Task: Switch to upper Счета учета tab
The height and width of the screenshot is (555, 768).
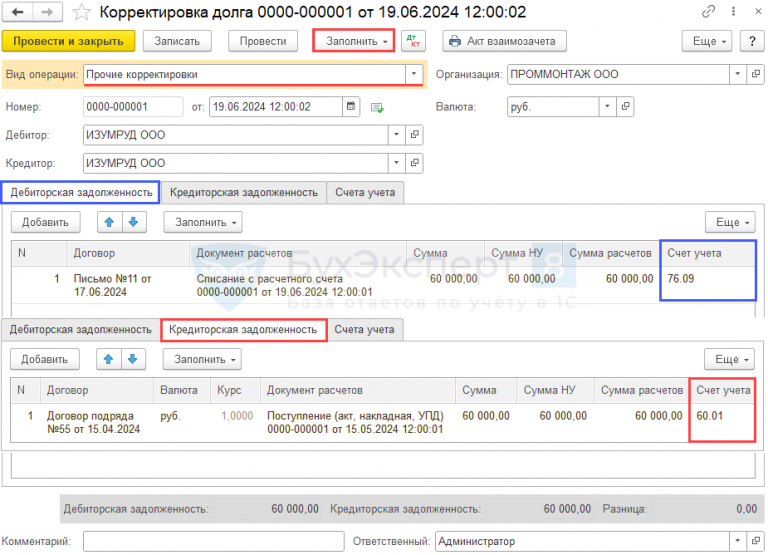Action: (365, 193)
